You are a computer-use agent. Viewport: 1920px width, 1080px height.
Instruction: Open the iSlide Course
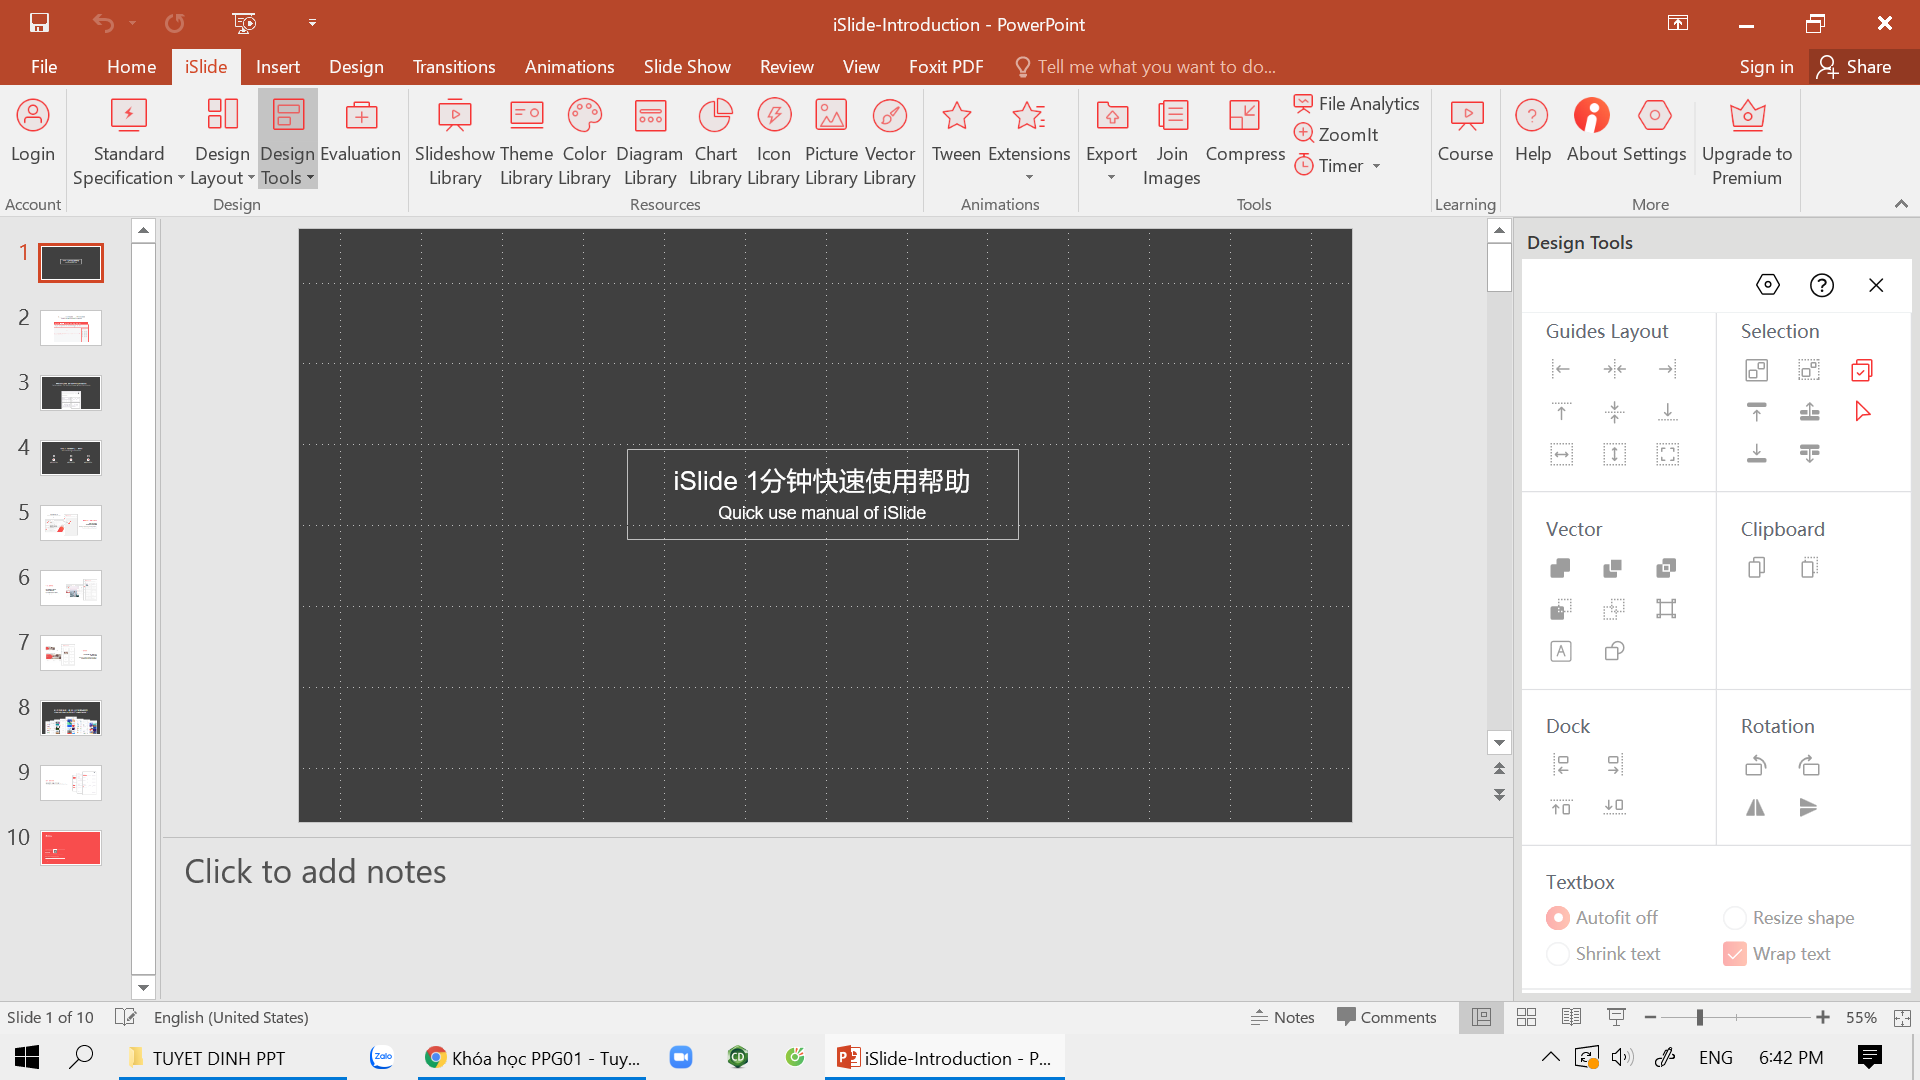point(1465,130)
